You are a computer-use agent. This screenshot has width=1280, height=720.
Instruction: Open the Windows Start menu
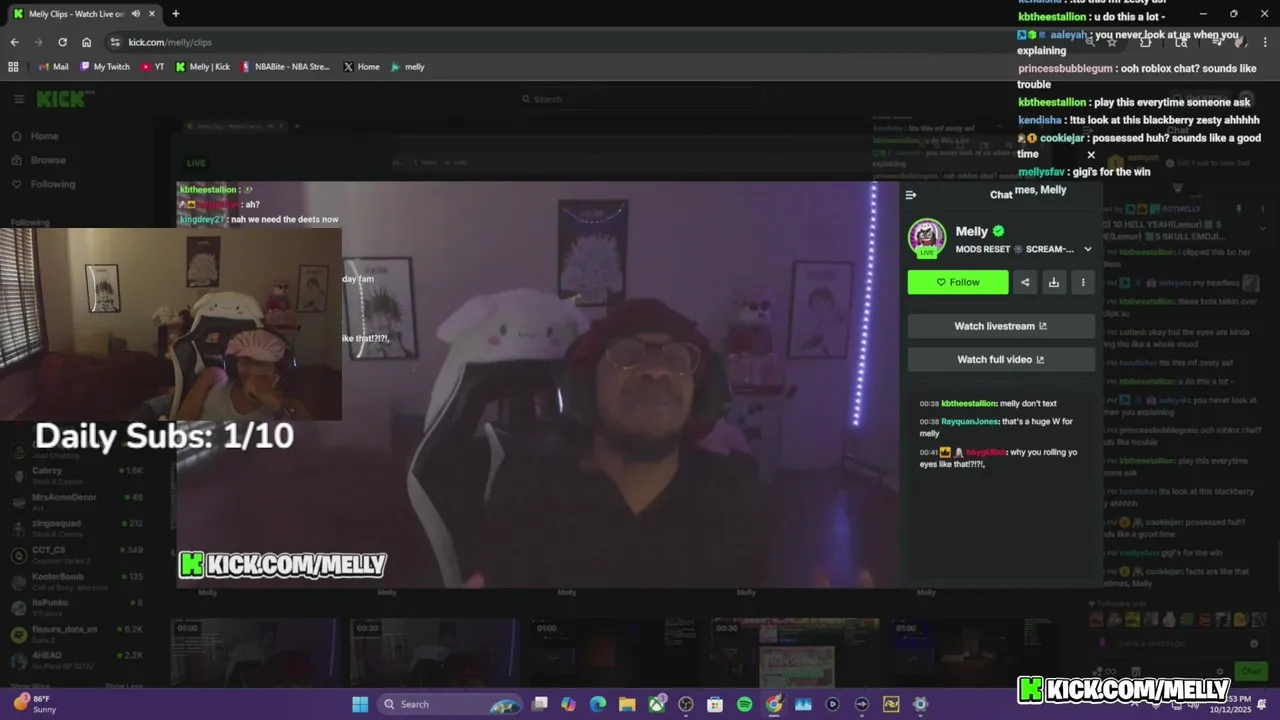tap(360, 704)
